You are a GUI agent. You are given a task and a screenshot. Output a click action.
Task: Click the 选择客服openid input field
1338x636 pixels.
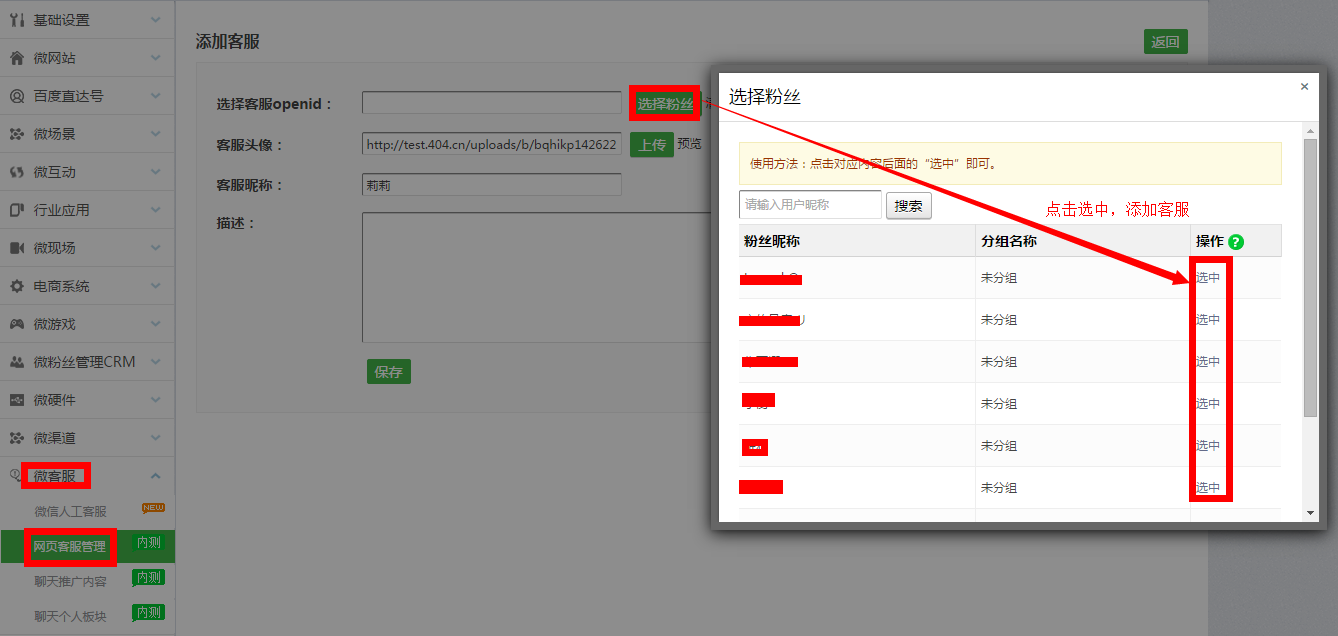492,103
